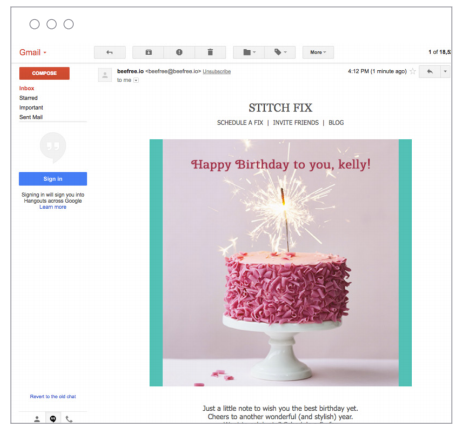Click the blue Sign in button
469x431 pixels.
53,179
